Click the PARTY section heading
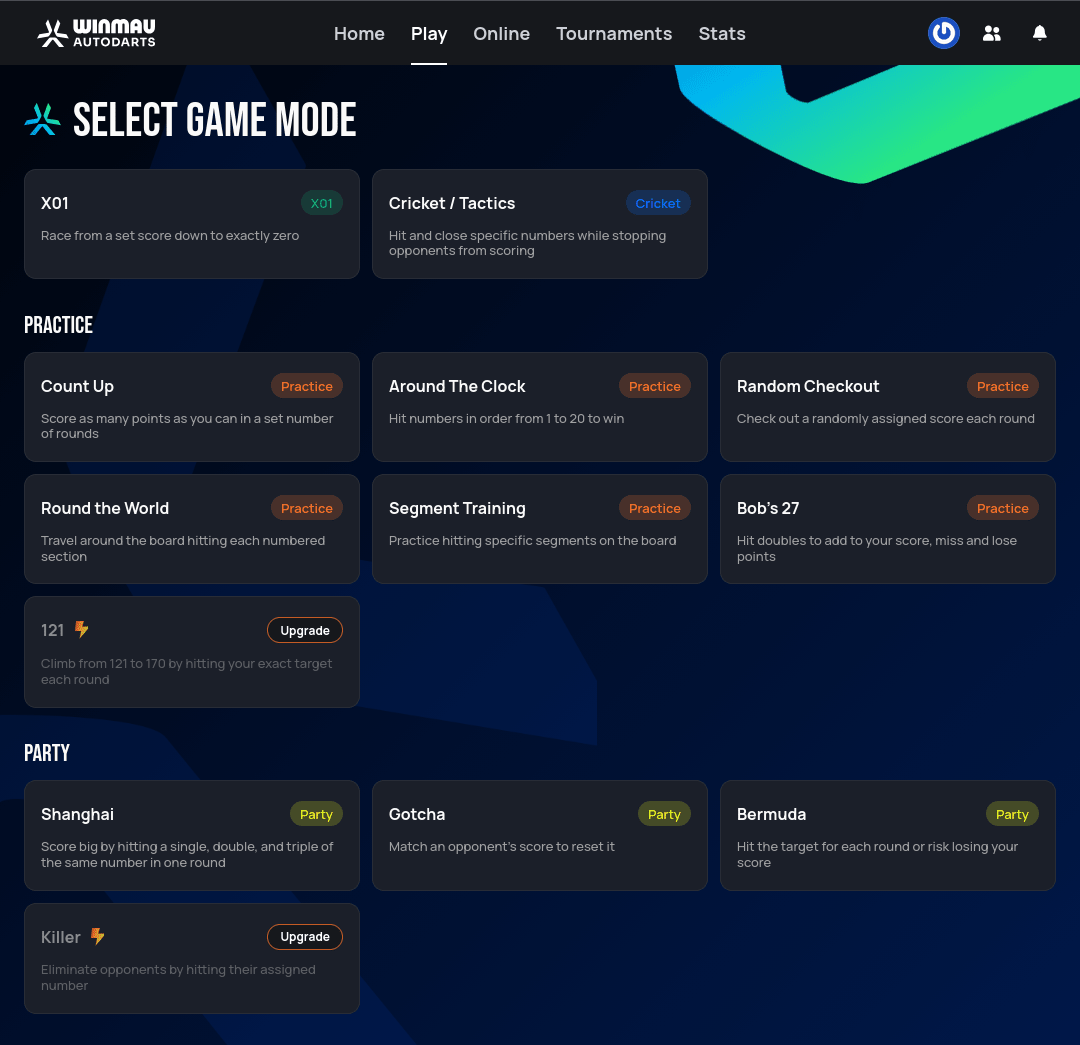The width and height of the screenshot is (1080, 1045). 47,753
